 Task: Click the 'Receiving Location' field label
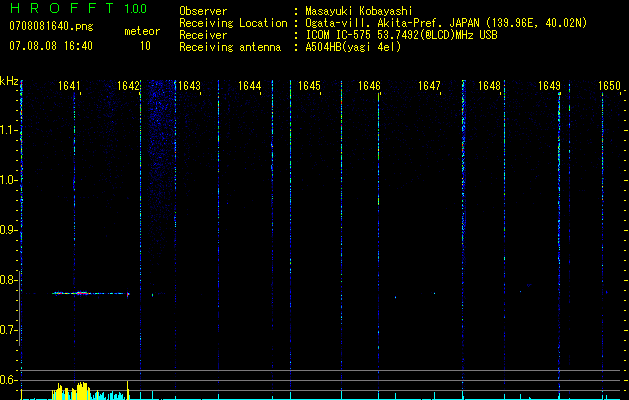coord(233,23)
